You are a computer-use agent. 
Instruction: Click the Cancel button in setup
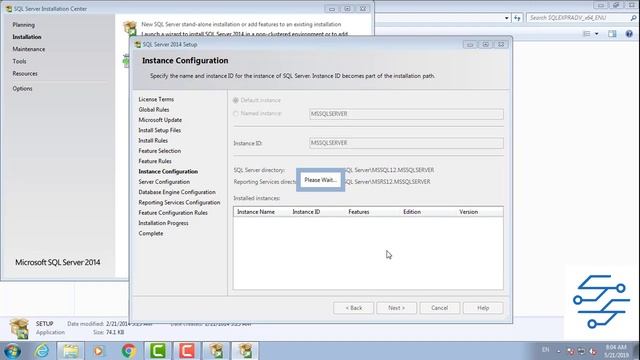[x=440, y=308]
